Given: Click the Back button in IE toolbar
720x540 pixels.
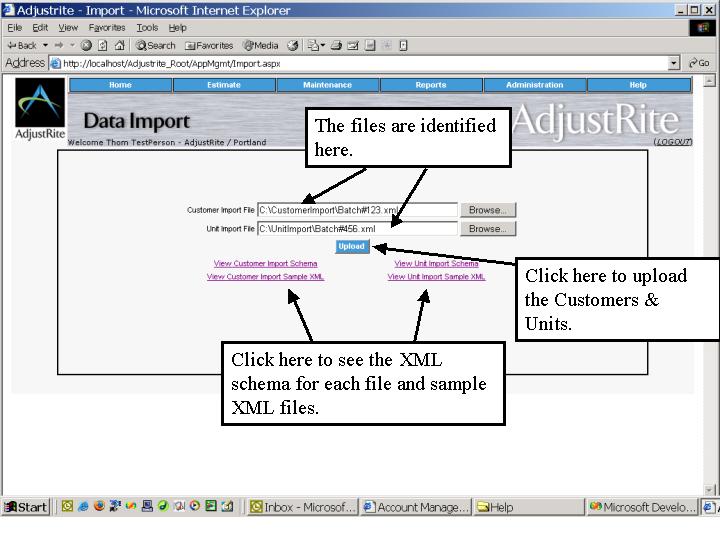Looking at the screenshot, I should click(x=22, y=45).
